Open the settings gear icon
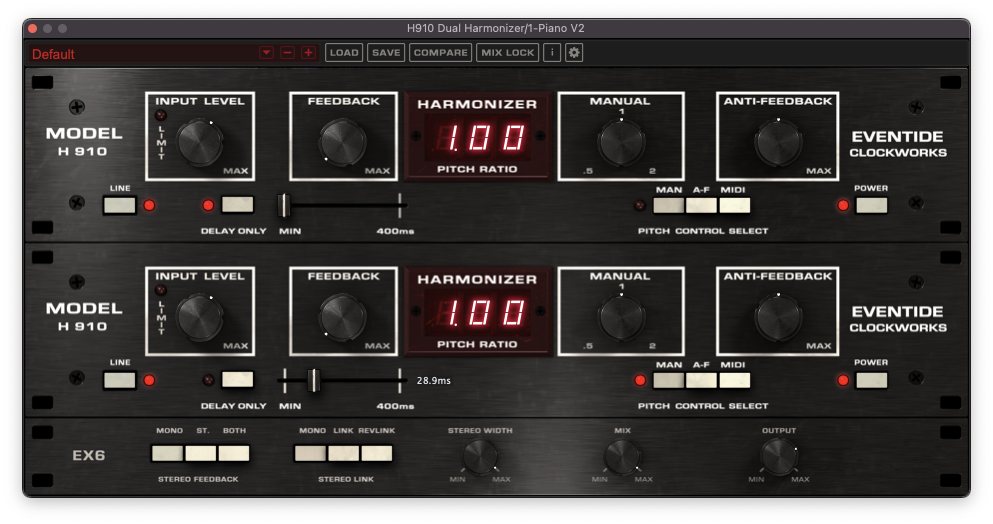 [574, 53]
